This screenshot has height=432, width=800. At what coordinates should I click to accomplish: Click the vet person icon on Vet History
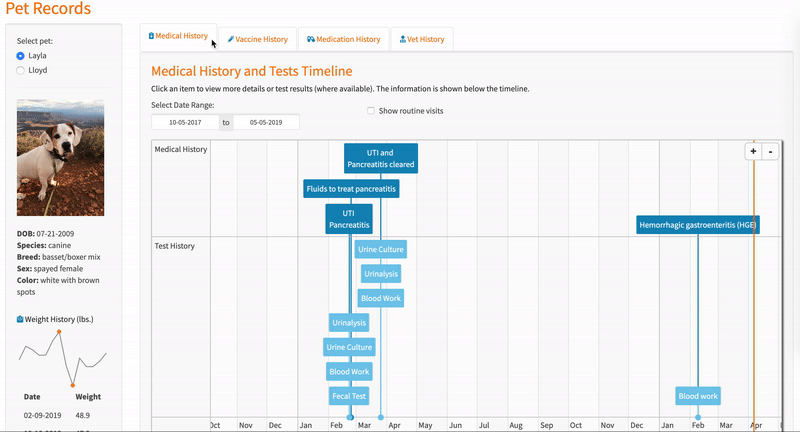point(402,40)
